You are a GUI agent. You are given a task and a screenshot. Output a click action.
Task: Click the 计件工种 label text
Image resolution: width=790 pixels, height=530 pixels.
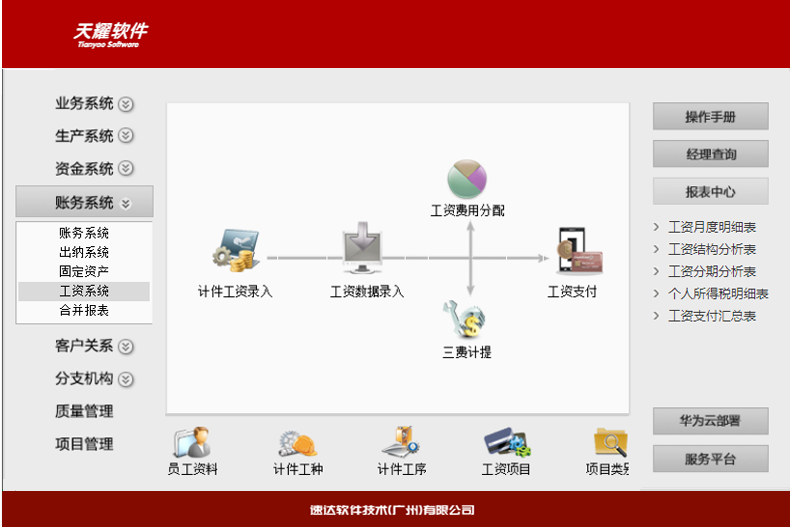[x=298, y=470]
